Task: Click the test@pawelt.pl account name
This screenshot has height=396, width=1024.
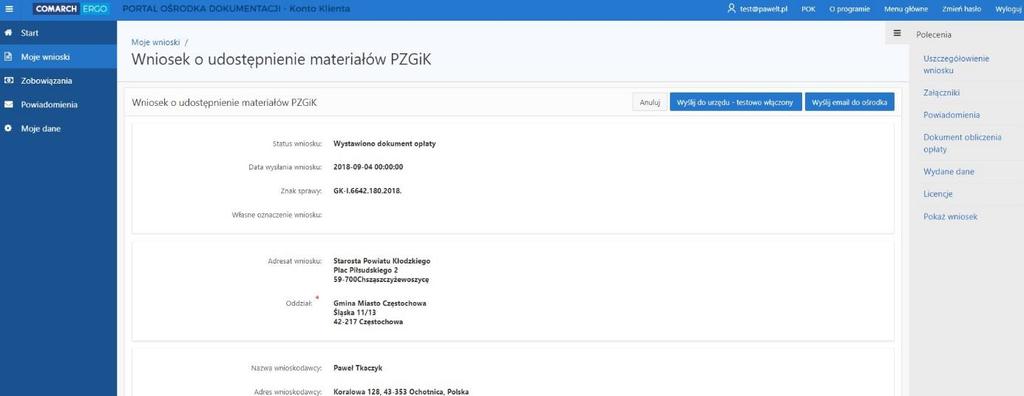Action: (763, 9)
